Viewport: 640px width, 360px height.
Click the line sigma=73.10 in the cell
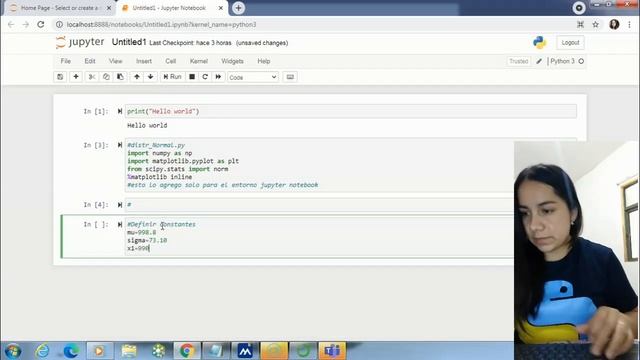pos(147,240)
